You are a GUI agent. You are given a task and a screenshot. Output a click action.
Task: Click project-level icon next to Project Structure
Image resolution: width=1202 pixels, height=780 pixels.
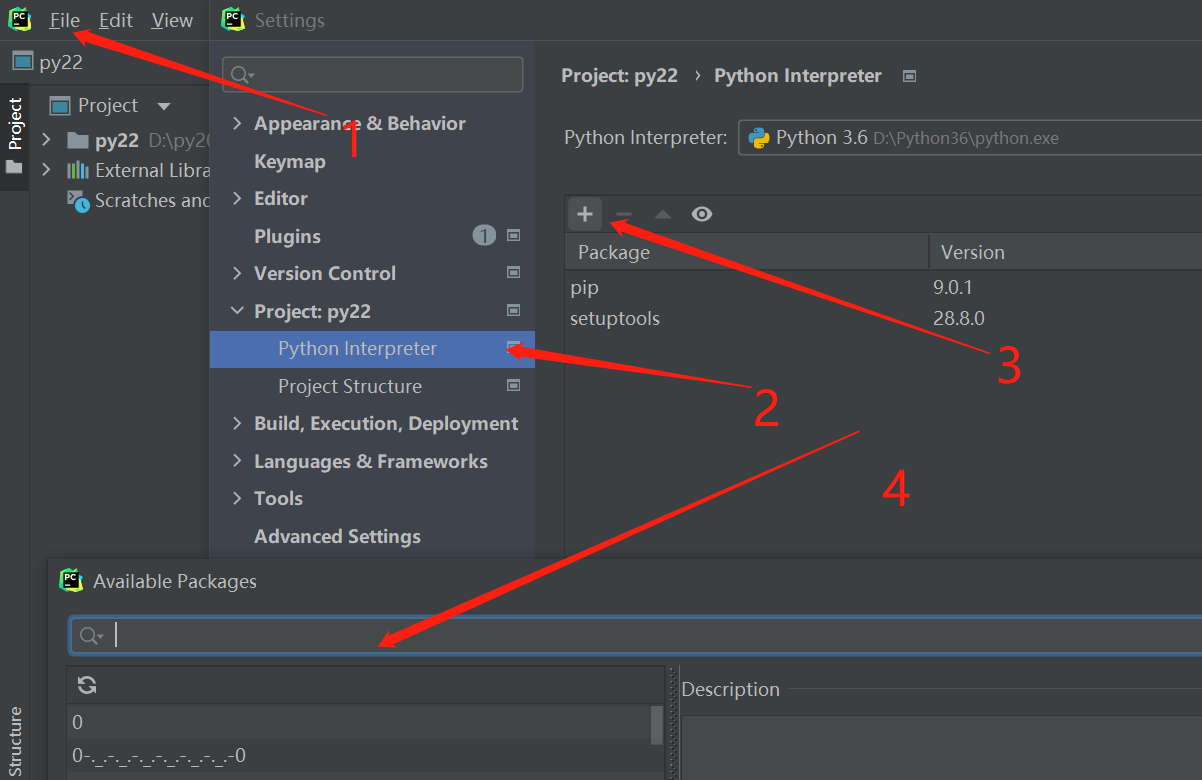514,385
